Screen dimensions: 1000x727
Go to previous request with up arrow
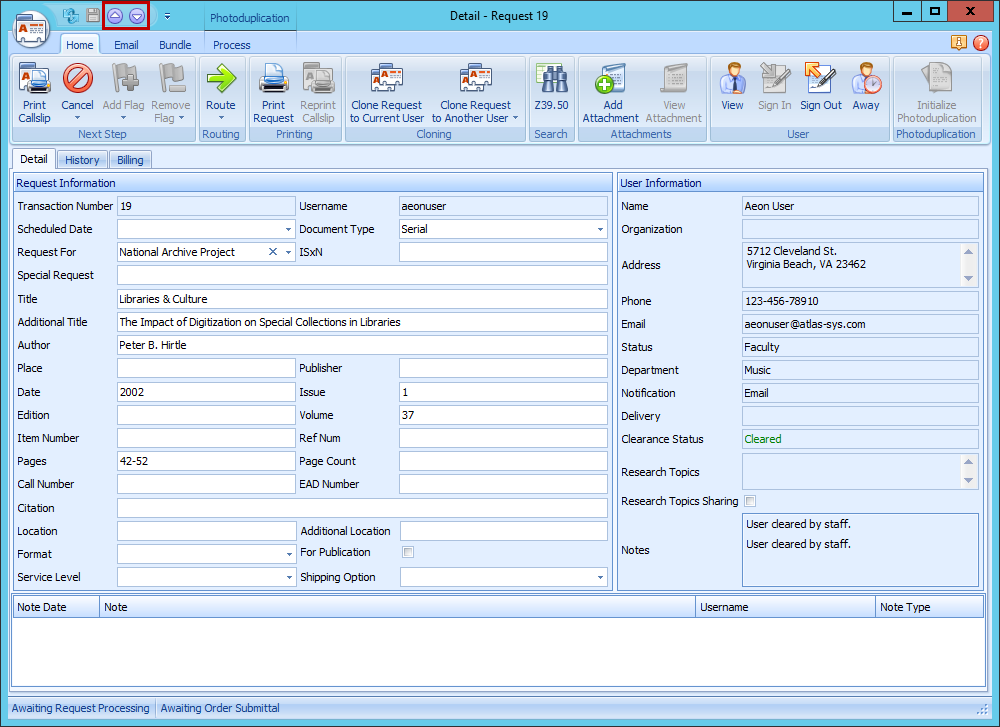[x=115, y=16]
